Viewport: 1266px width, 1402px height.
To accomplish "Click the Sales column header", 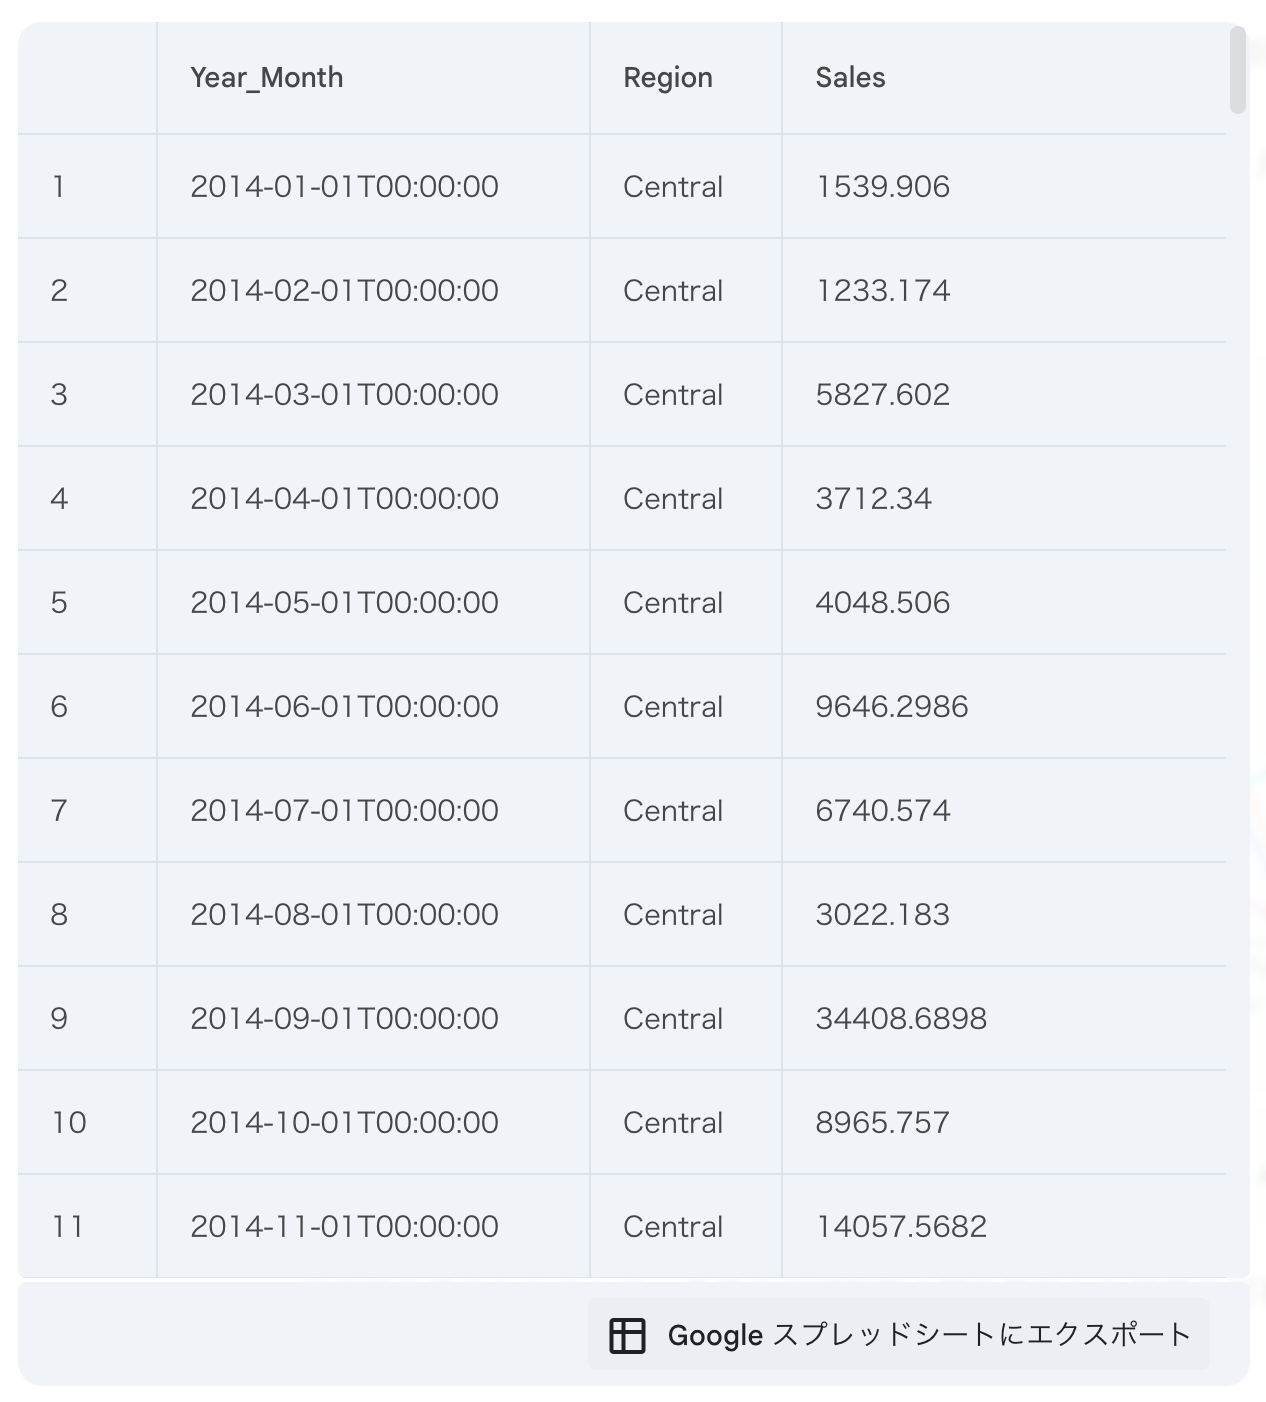I will pyautogui.click(x=850, y=78).
